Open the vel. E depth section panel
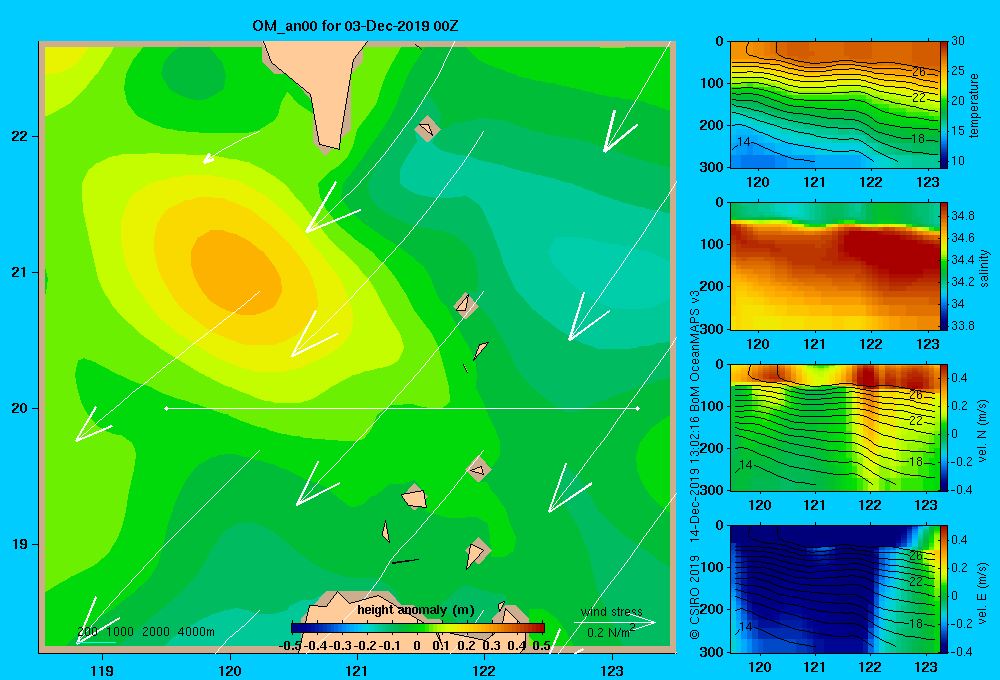 [834, 589]
